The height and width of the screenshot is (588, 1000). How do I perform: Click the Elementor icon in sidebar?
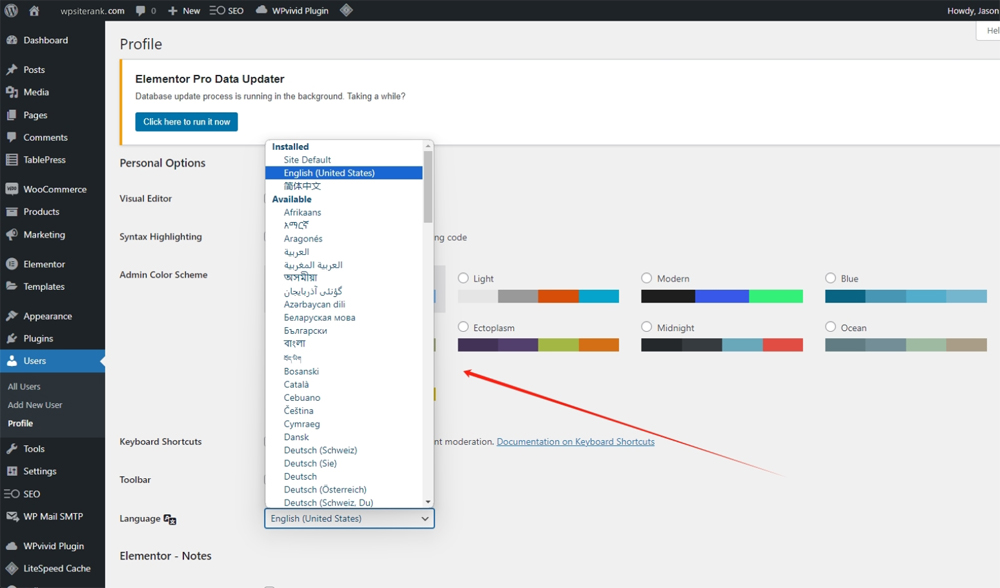[11, 264]
